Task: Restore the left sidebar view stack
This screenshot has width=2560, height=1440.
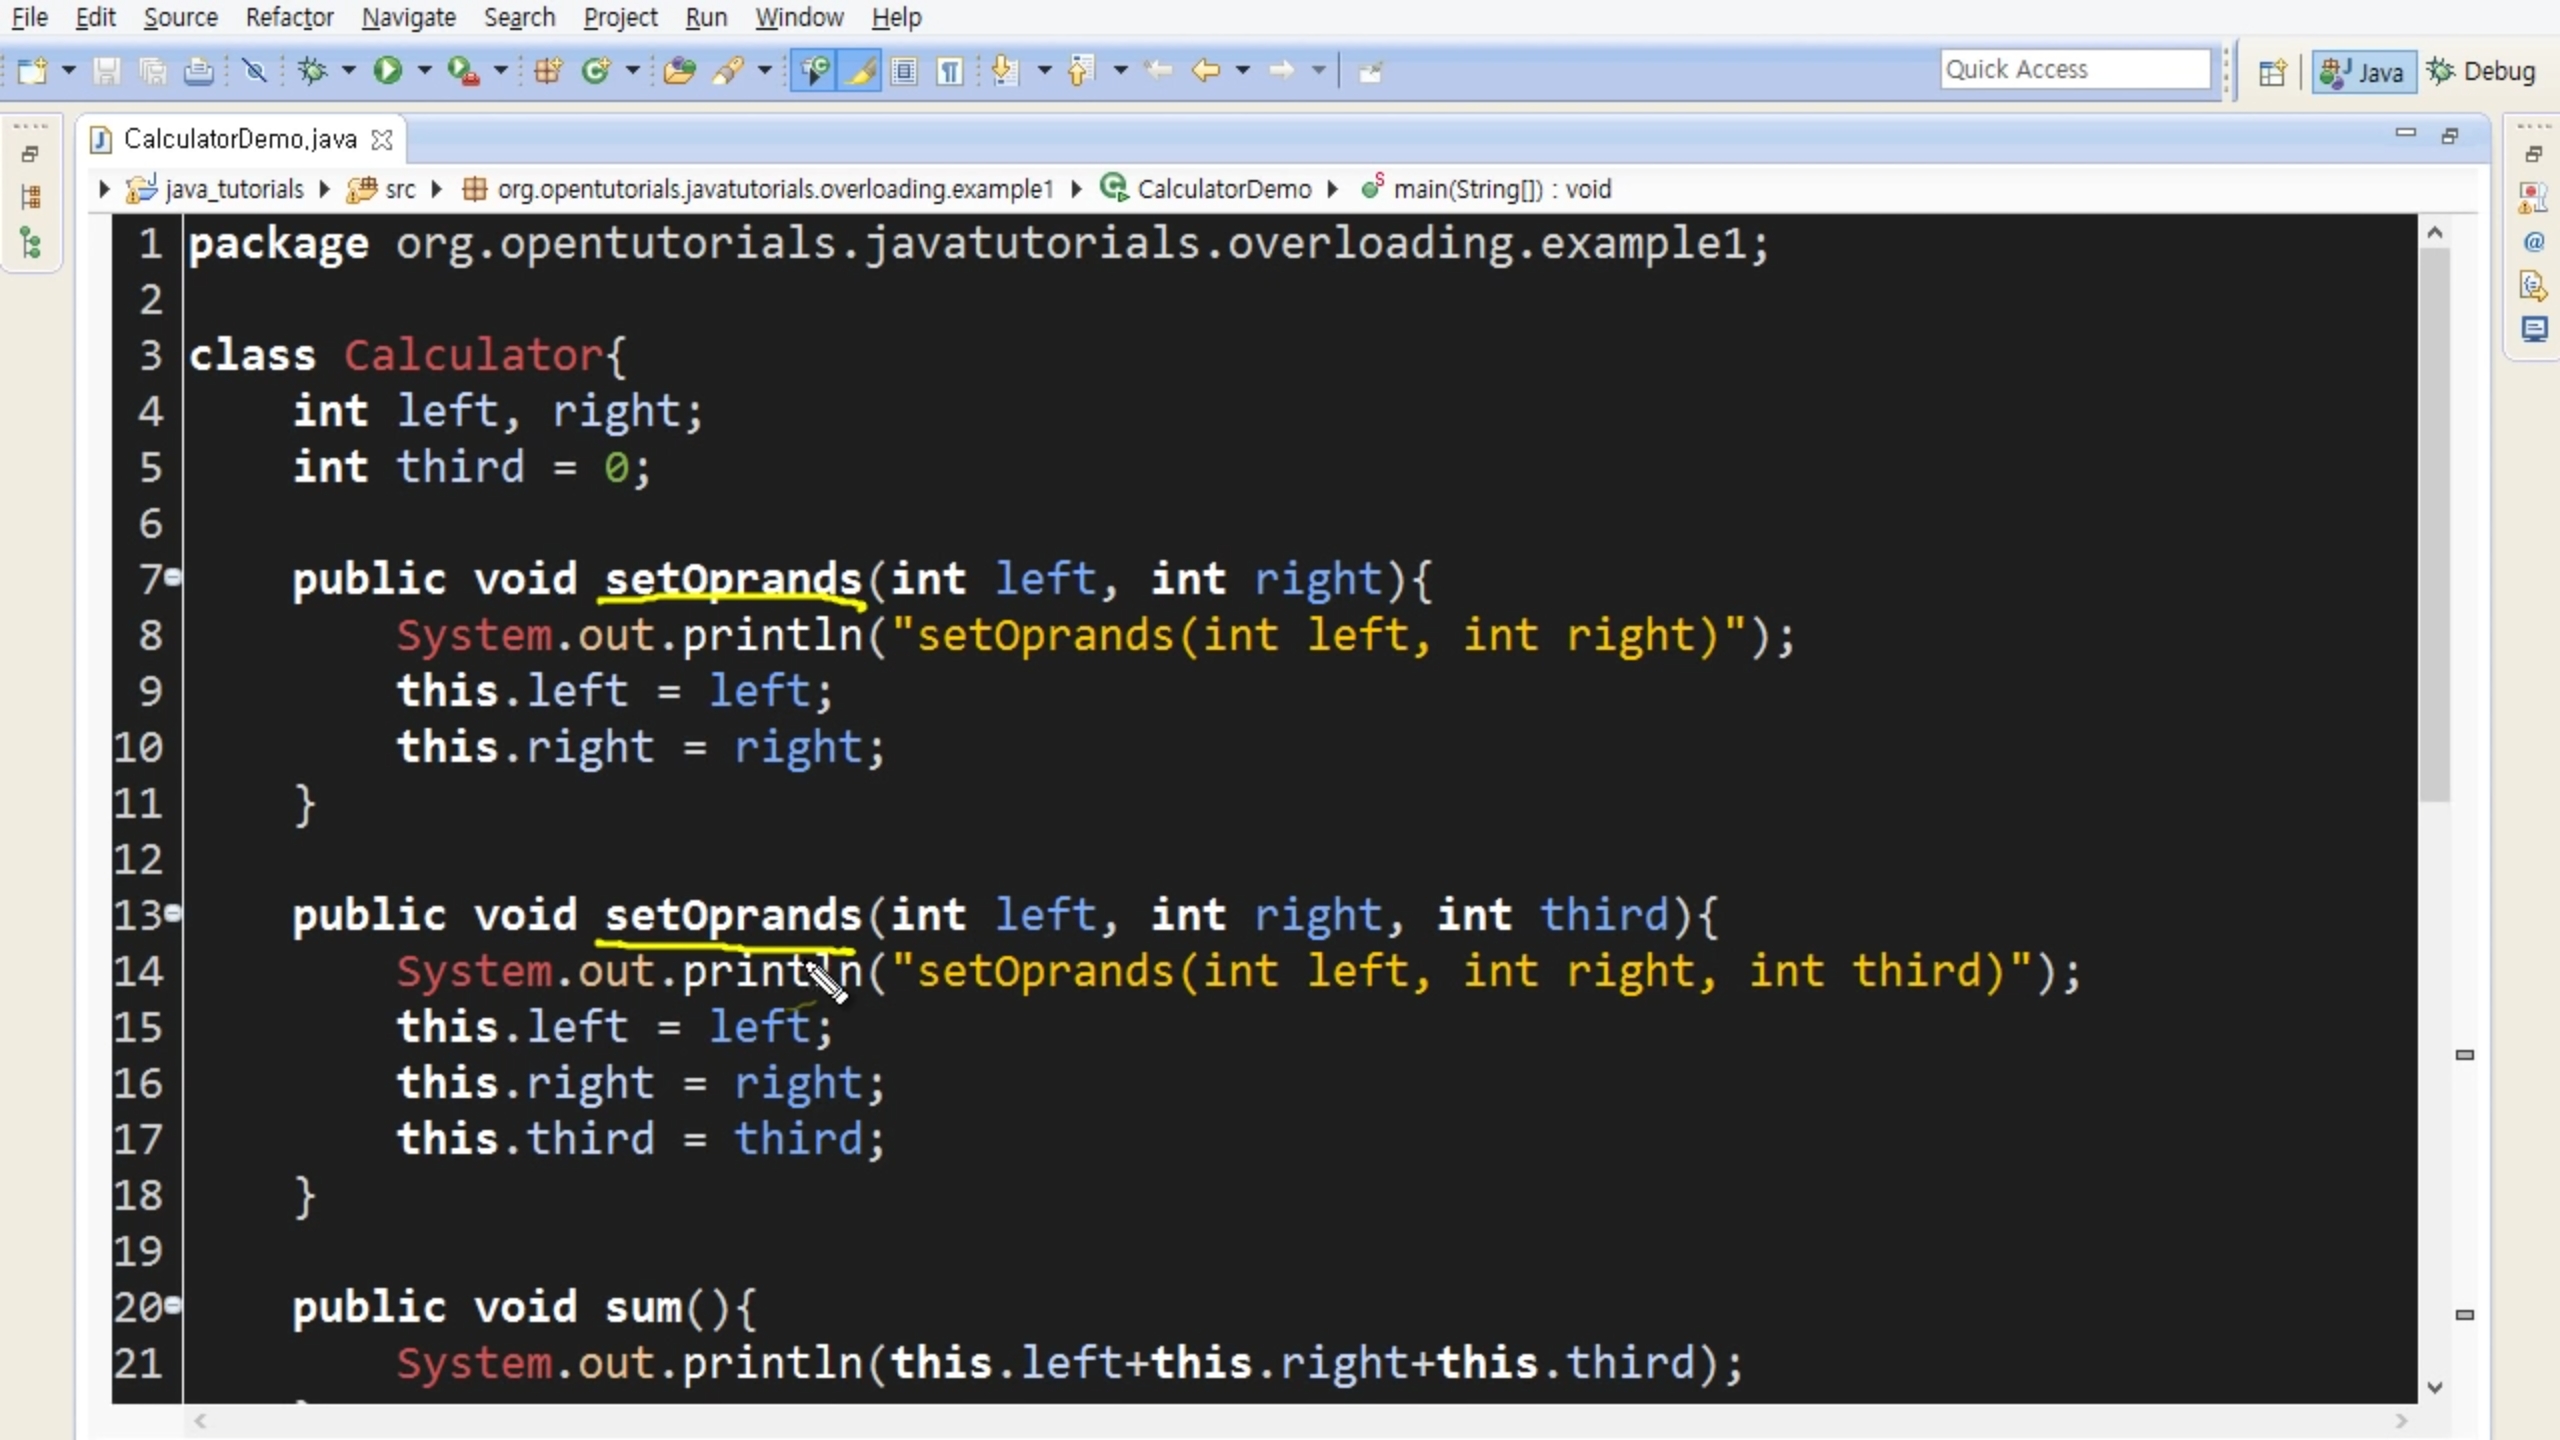Action: [30, 154]
